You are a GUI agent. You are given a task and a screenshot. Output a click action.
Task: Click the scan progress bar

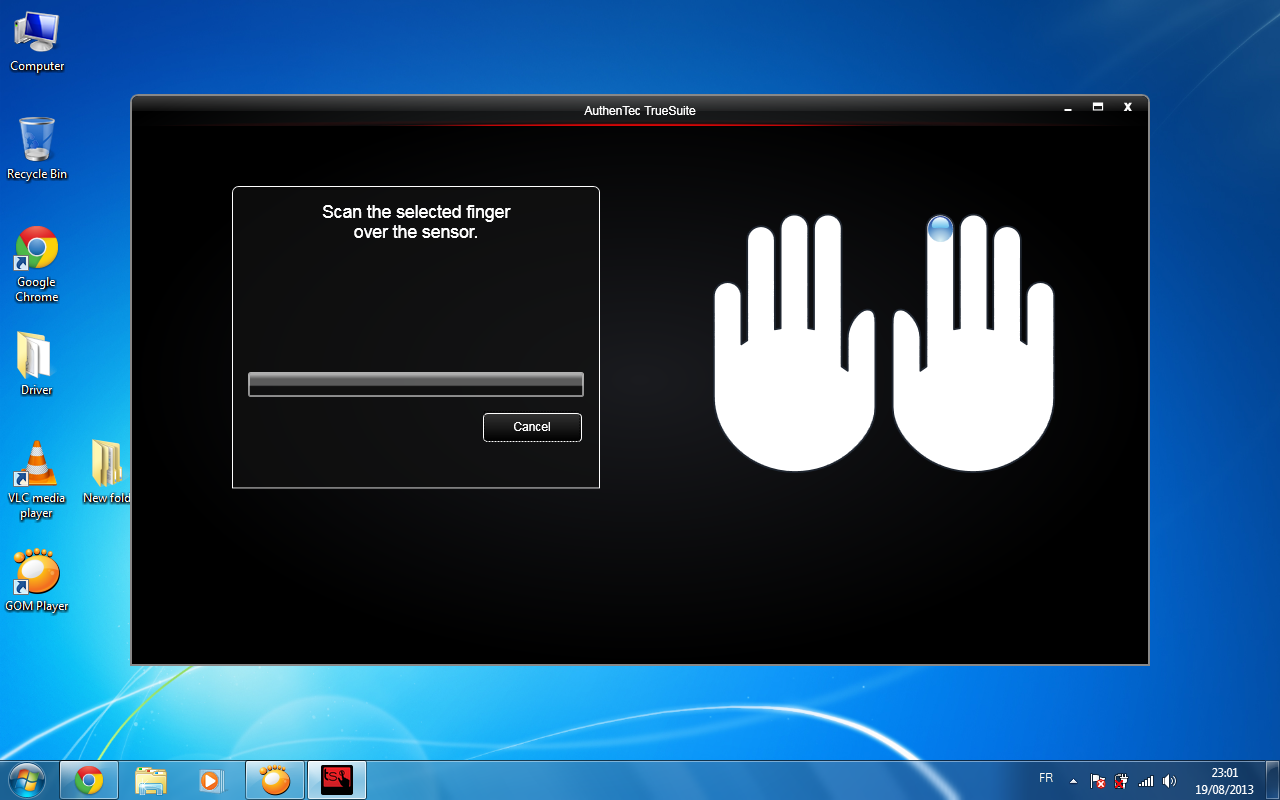[416, 384]
